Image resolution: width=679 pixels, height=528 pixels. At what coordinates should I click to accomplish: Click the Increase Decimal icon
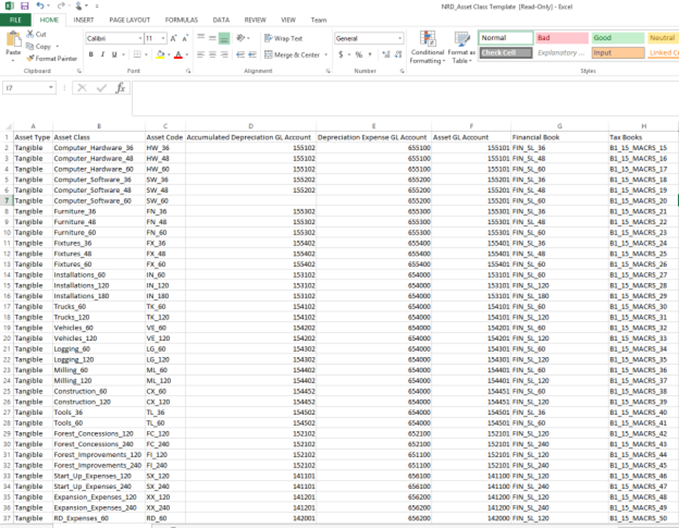click(x=386, y=55)
